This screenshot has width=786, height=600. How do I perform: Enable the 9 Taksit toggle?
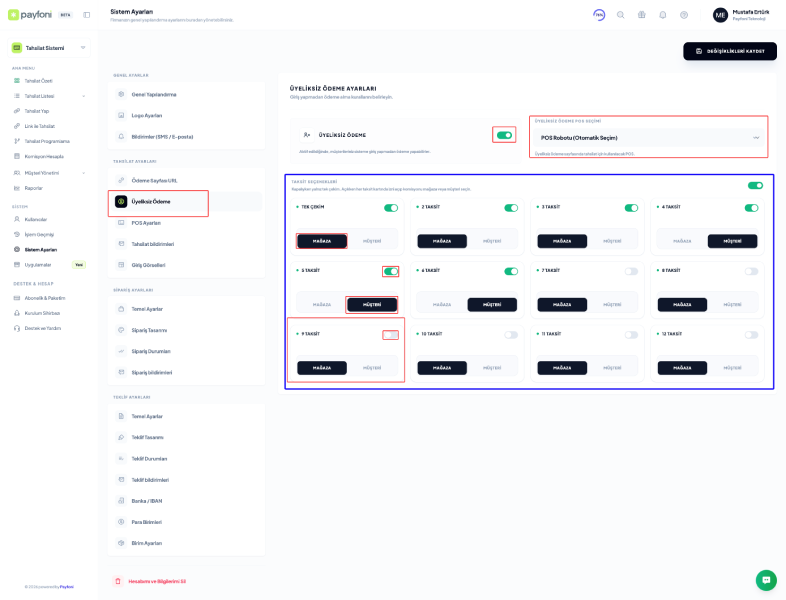[x=390, y=335]
